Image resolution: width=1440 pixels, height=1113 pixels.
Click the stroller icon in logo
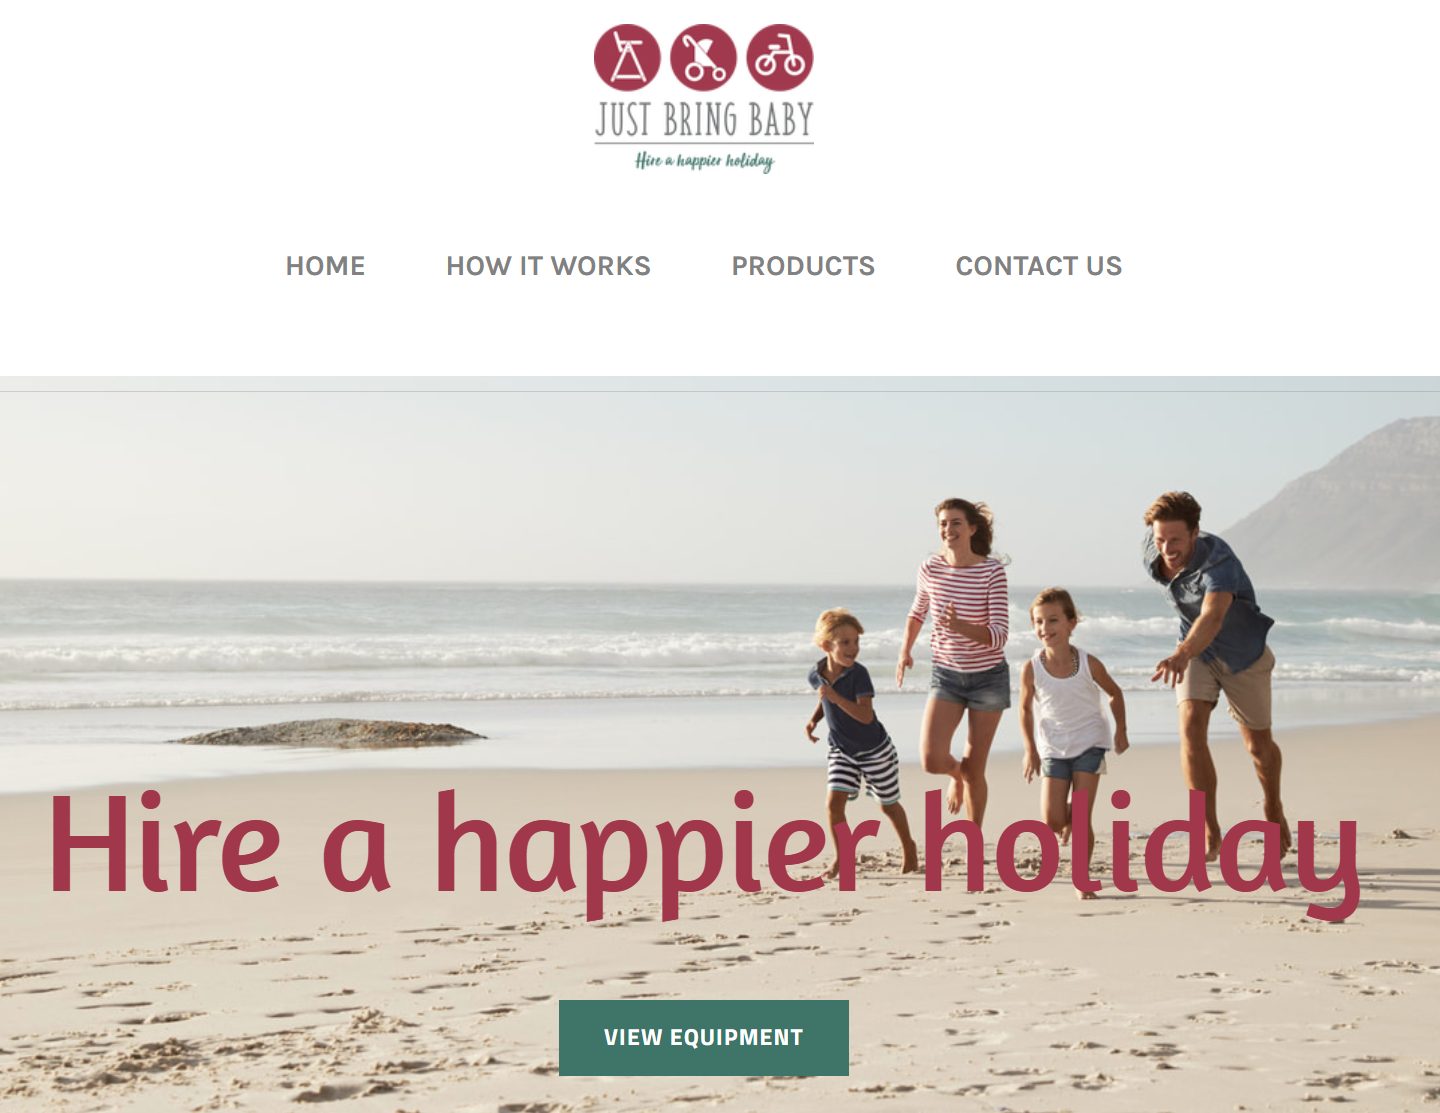pos(703,57)
